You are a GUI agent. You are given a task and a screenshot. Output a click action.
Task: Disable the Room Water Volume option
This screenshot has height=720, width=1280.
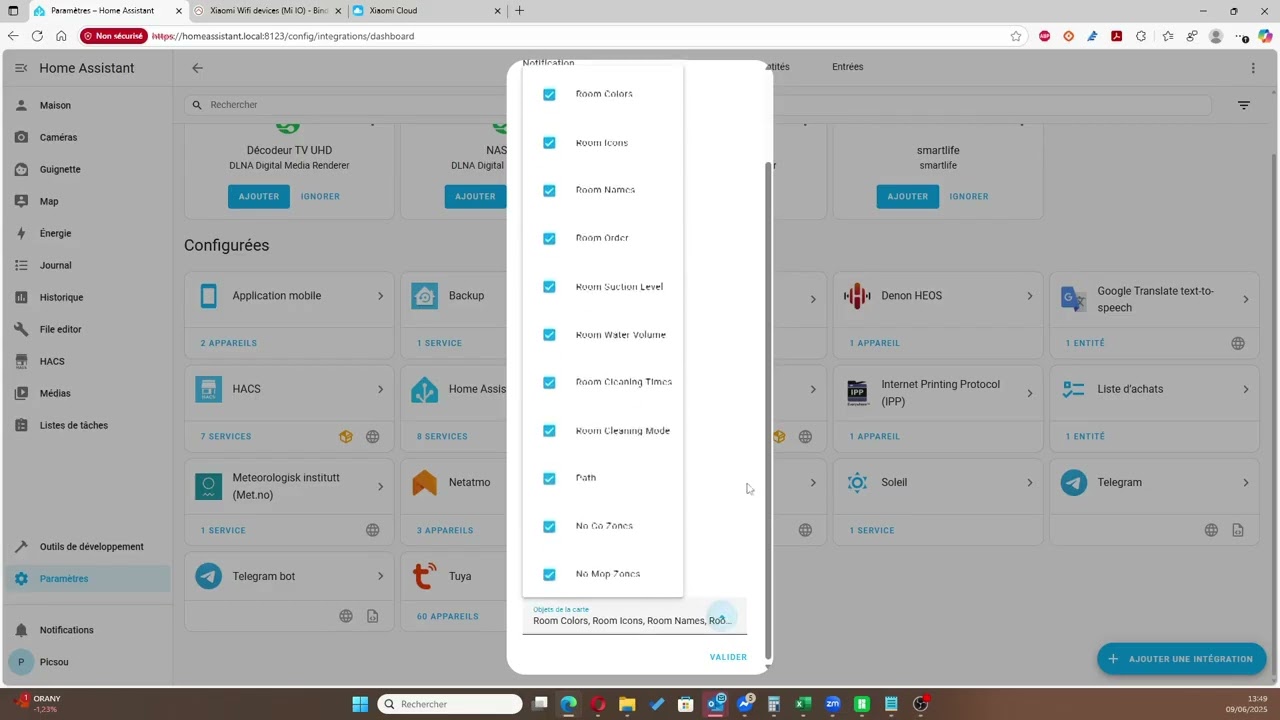(x=549, y=335)
